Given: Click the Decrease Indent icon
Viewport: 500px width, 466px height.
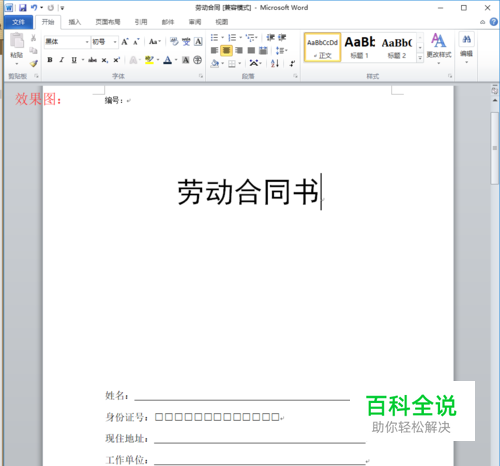Looking at the screenshot, I should click(270, 37).
